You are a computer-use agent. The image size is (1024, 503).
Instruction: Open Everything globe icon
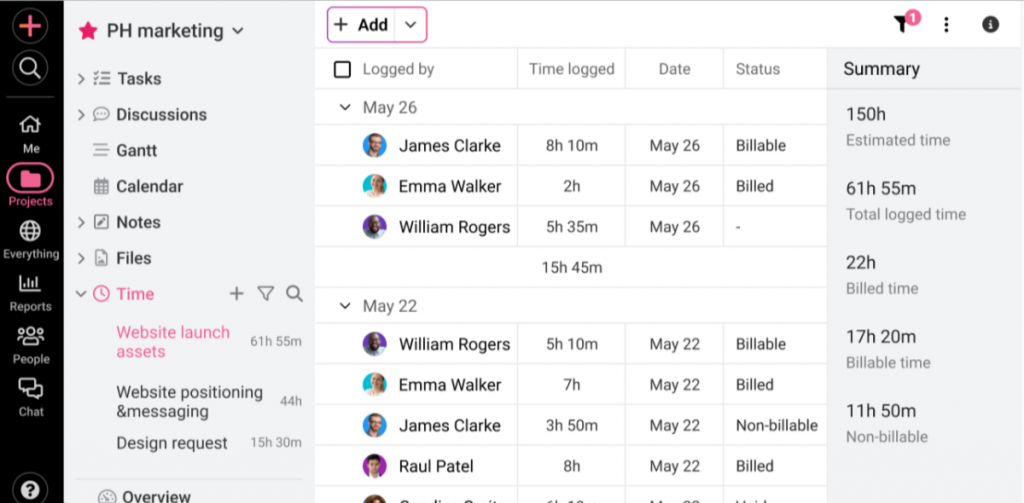coord(30,231)
